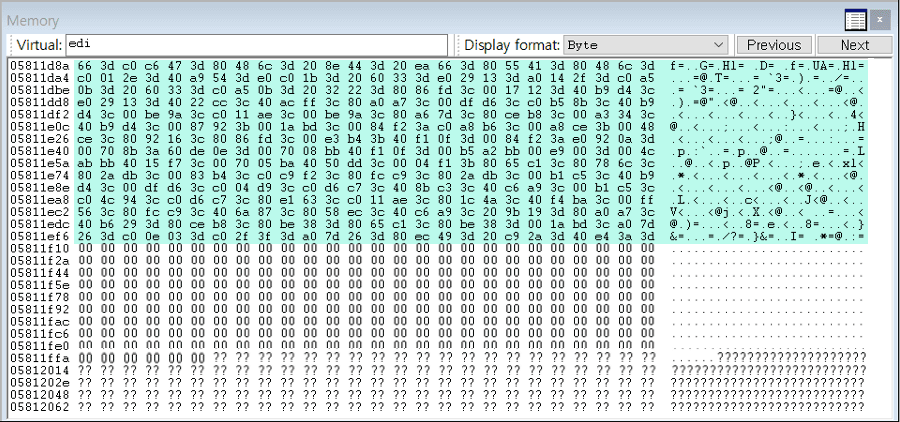Click ASCII column of row 05811d8a
The height and width of the screenshot is (422, 900).
point(769,66)
